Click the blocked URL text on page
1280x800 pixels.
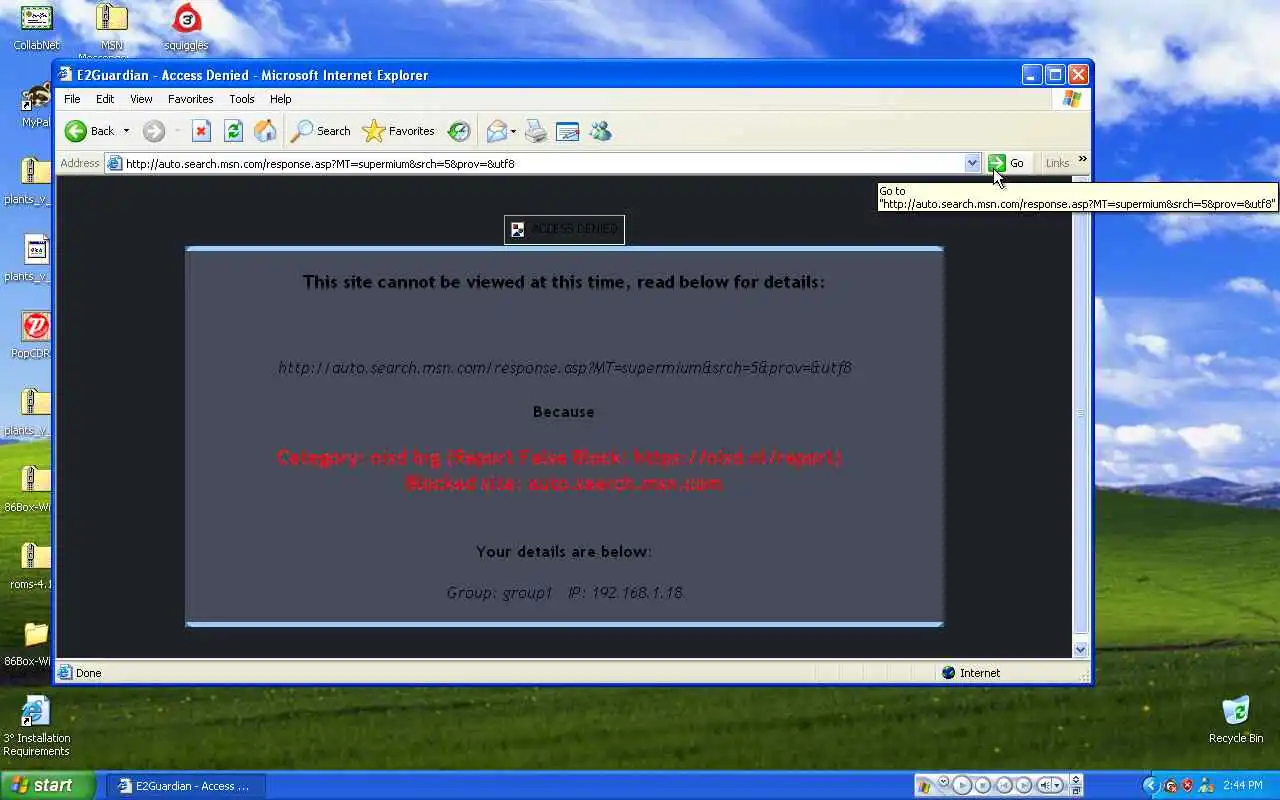point(565,368)
